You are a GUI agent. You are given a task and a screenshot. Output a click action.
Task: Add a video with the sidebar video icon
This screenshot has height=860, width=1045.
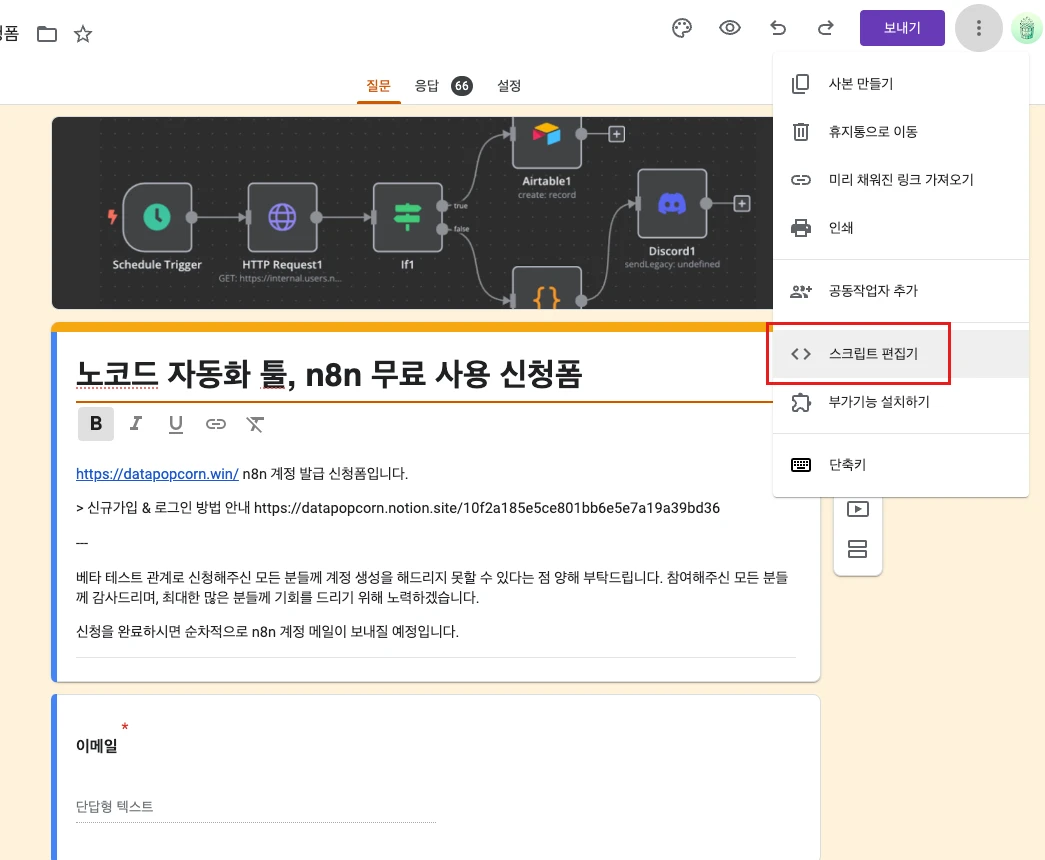tap(857, 509)
